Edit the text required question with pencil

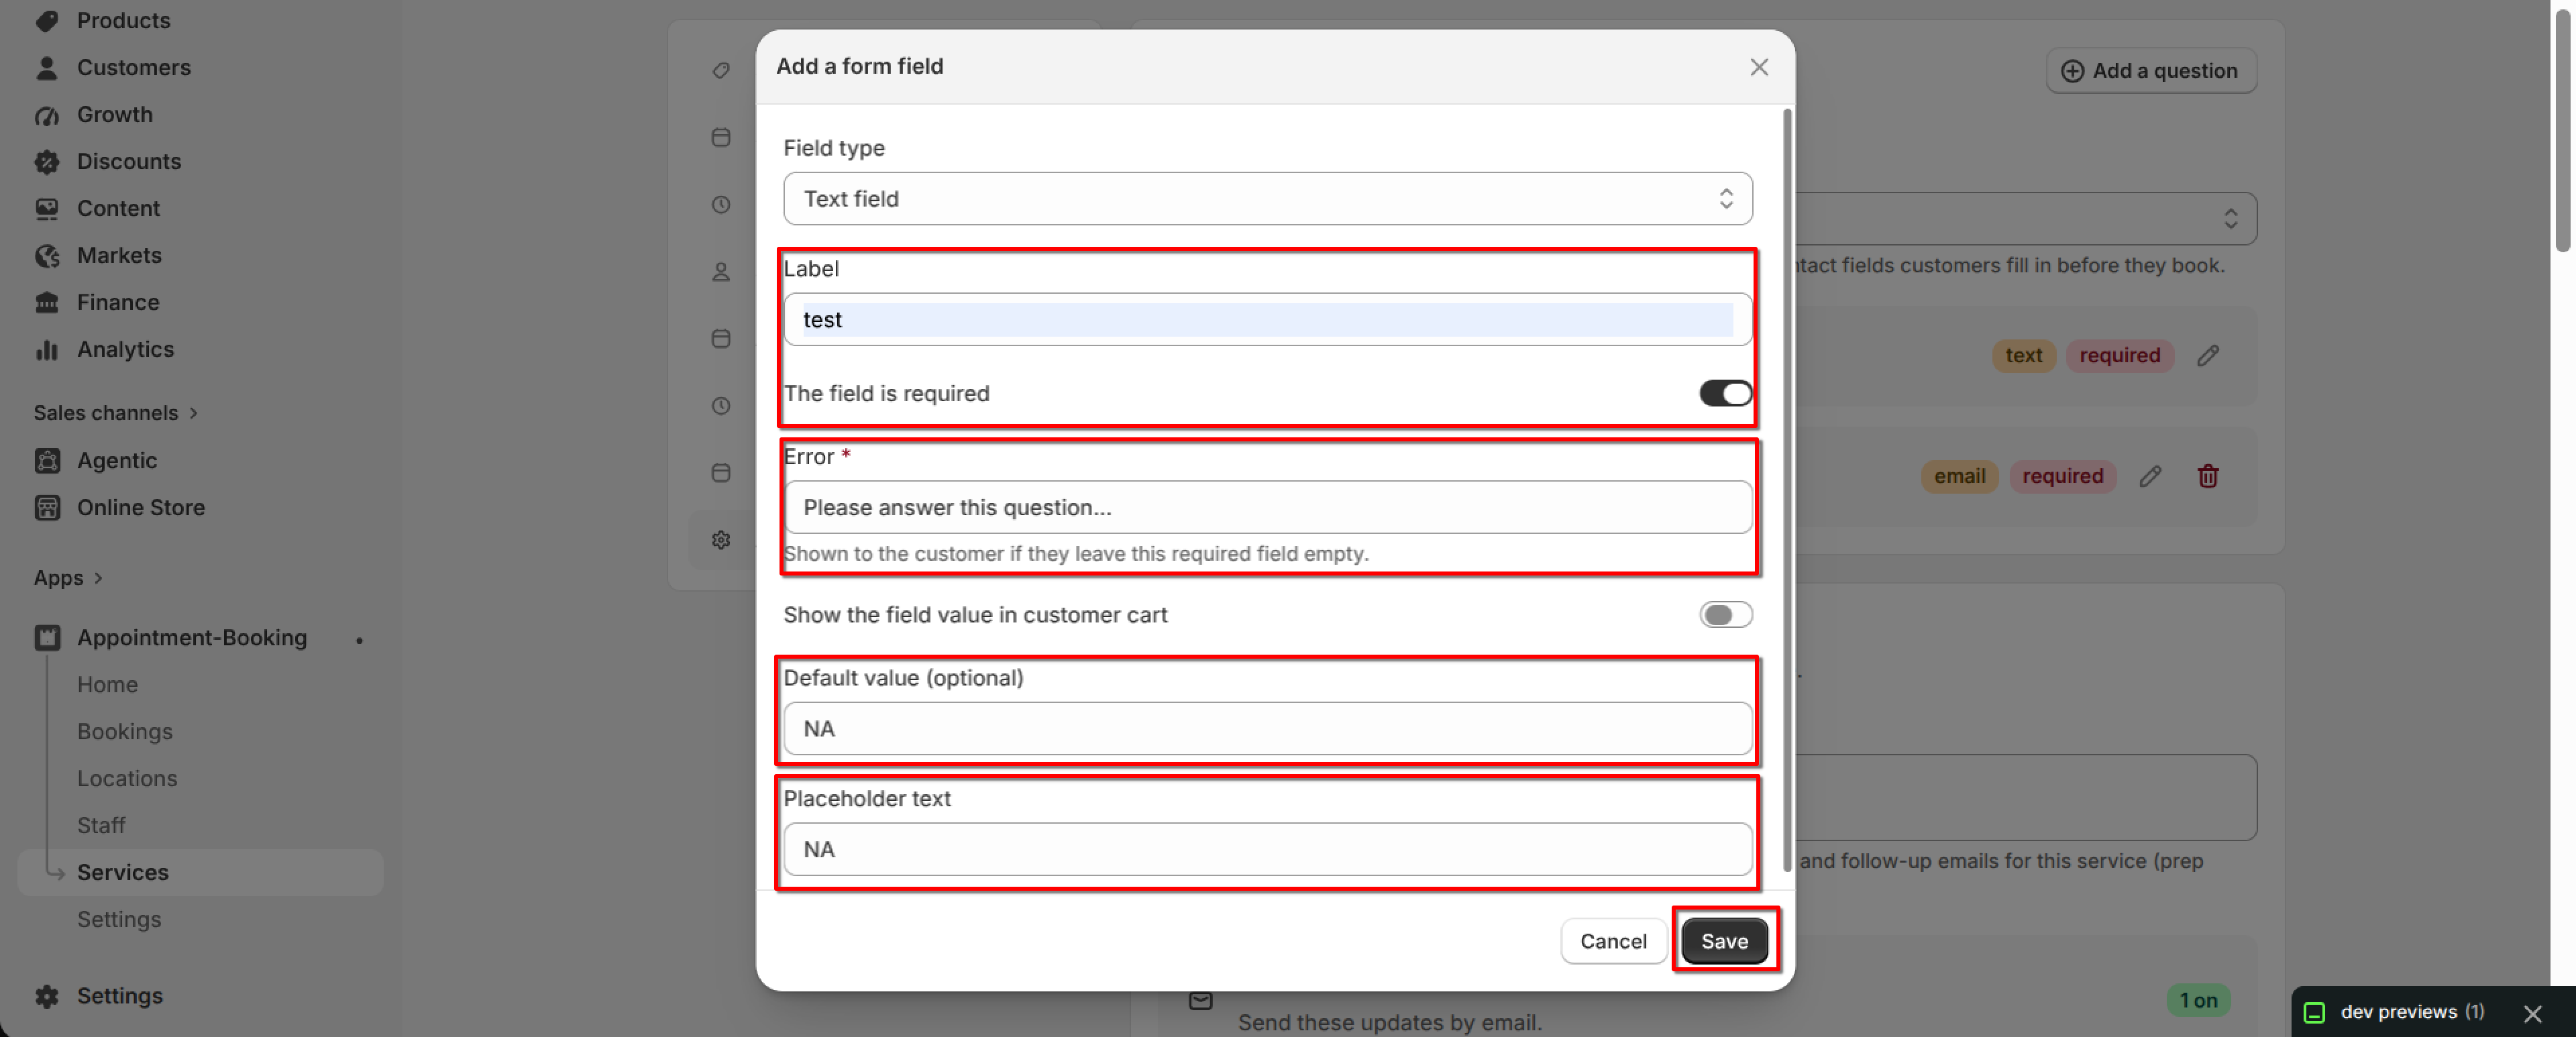(x=2208, y=355)
